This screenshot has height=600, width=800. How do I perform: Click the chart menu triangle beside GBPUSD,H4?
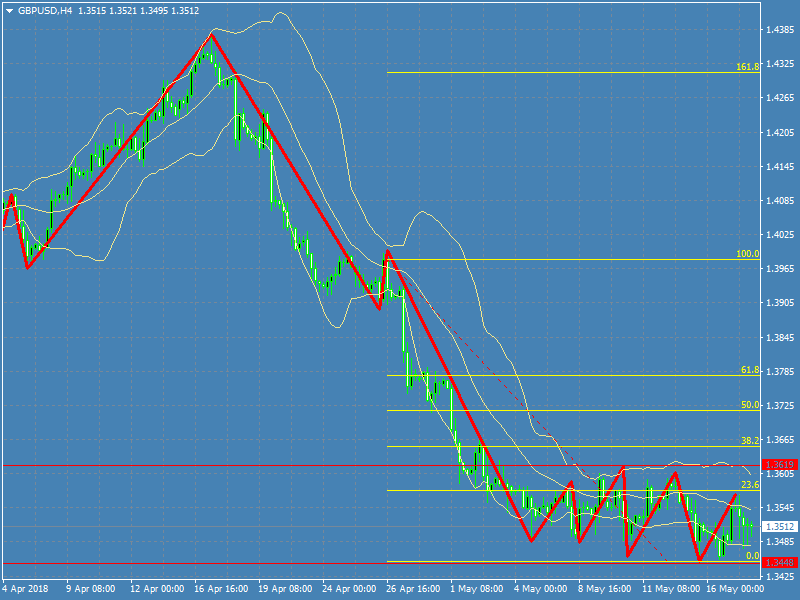click(9, 11)
